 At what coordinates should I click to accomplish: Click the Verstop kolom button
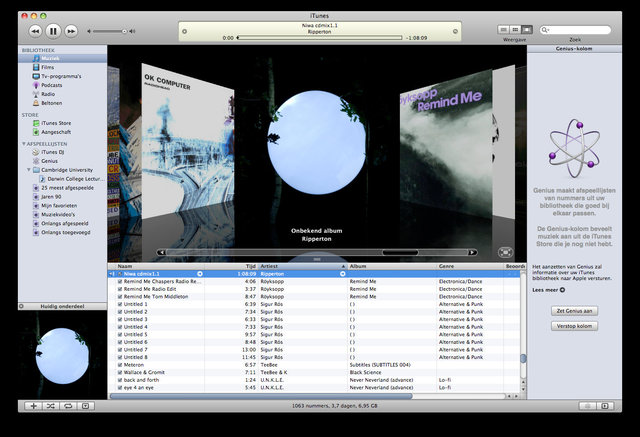[574, 326]
